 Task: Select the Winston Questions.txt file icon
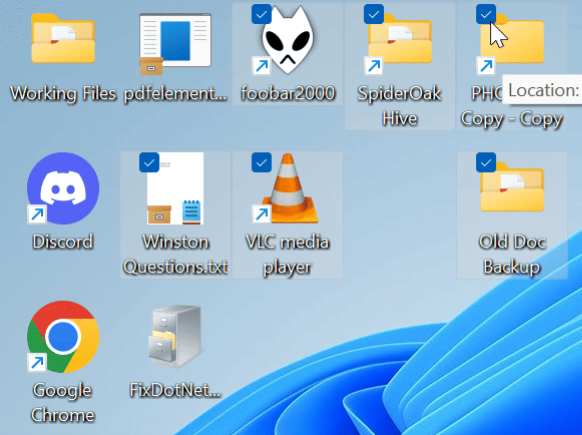click(x=175, y=188)
